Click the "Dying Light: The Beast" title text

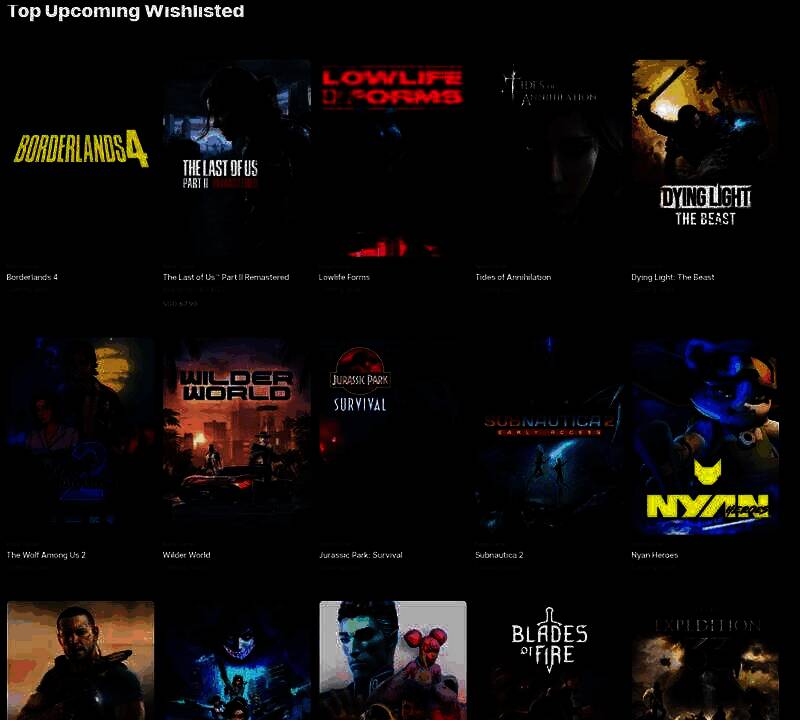click(673, 277)
